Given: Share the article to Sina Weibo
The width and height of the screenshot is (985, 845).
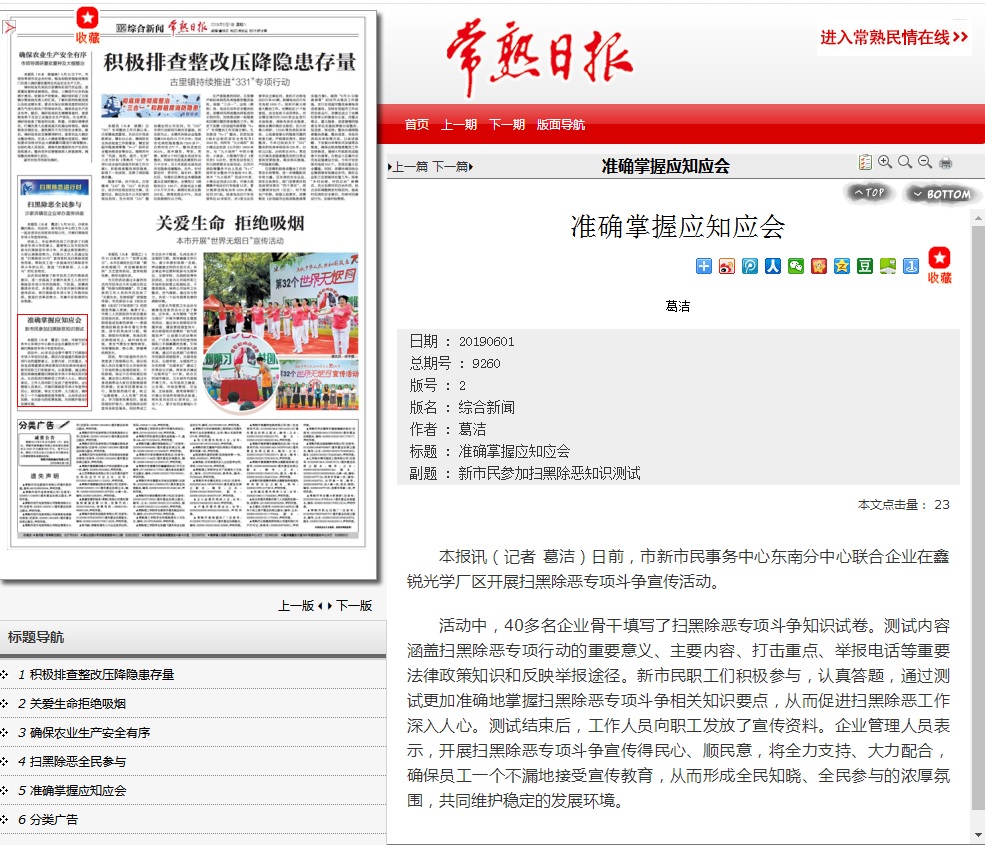Looking at the screenshot, I should pos(727,266).
